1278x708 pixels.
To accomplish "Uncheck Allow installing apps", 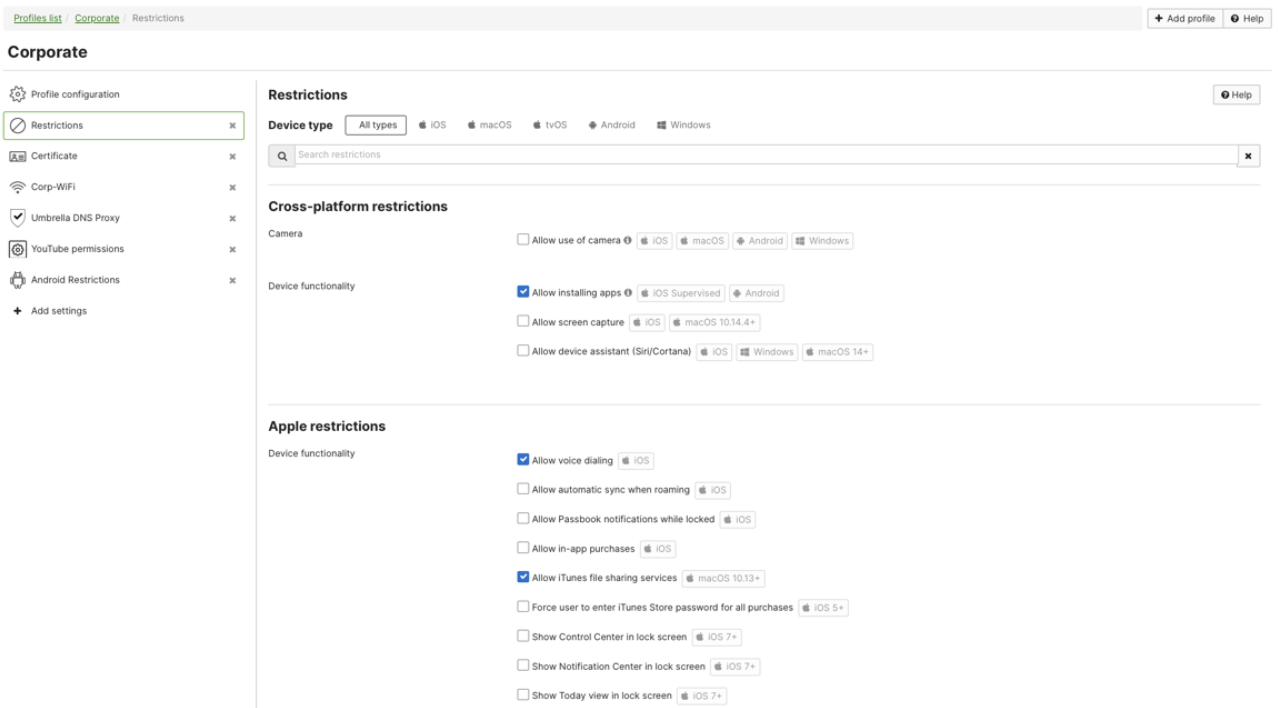I will click(523, 292).
